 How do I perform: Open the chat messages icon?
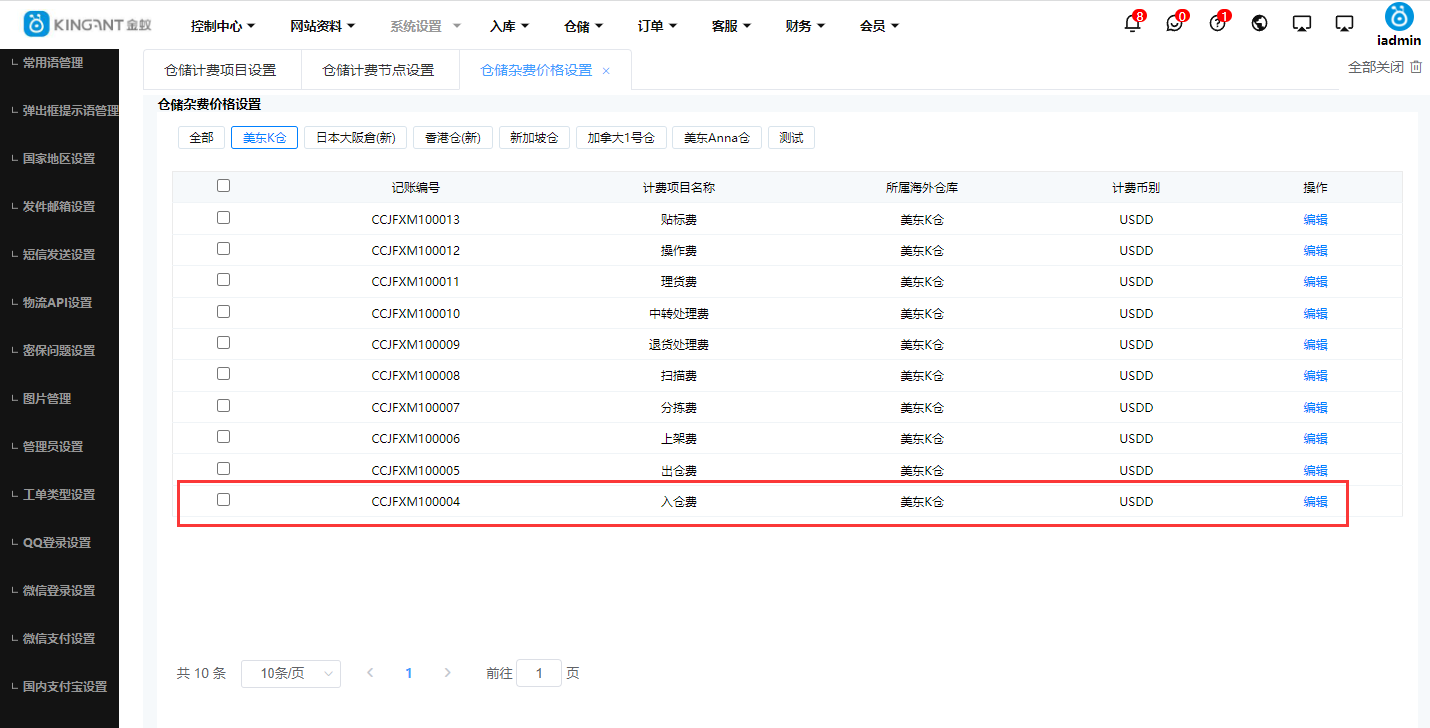click(x=1174, y=22)
